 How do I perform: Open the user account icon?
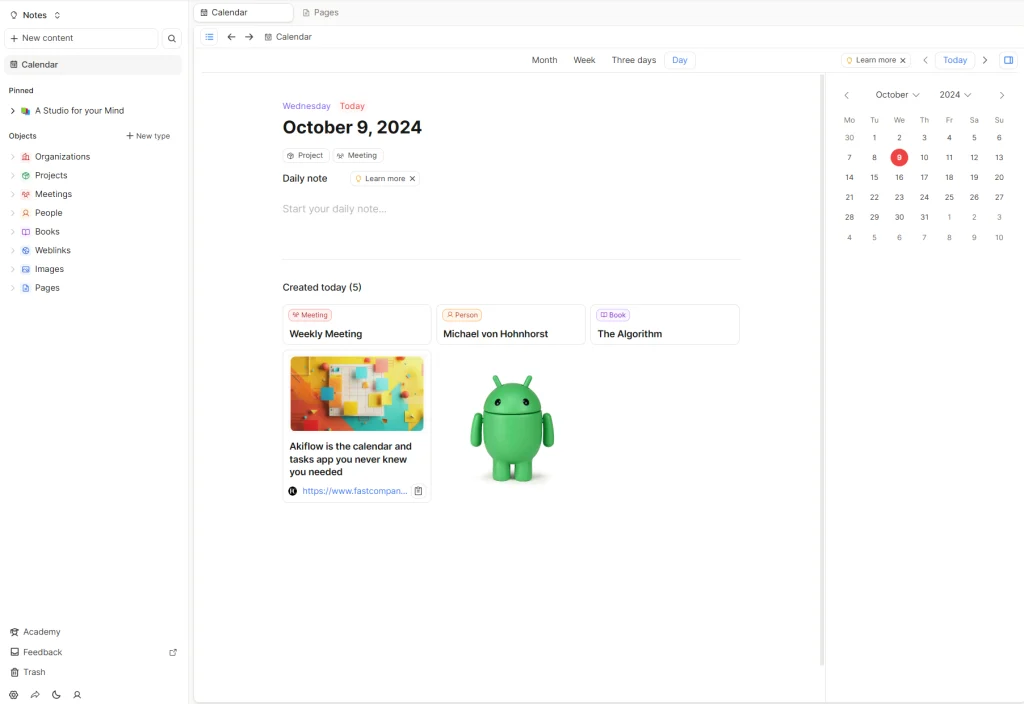(x=77, y=694)
